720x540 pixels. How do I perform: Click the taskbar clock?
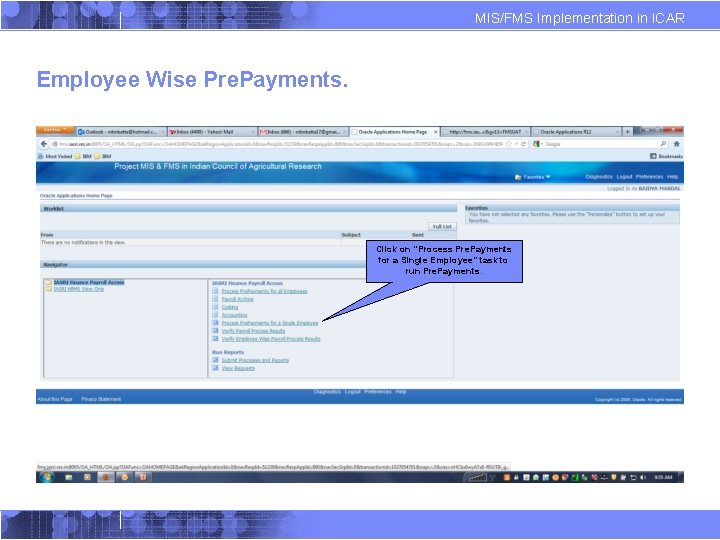pyautogui.click(x=663, y=478)
